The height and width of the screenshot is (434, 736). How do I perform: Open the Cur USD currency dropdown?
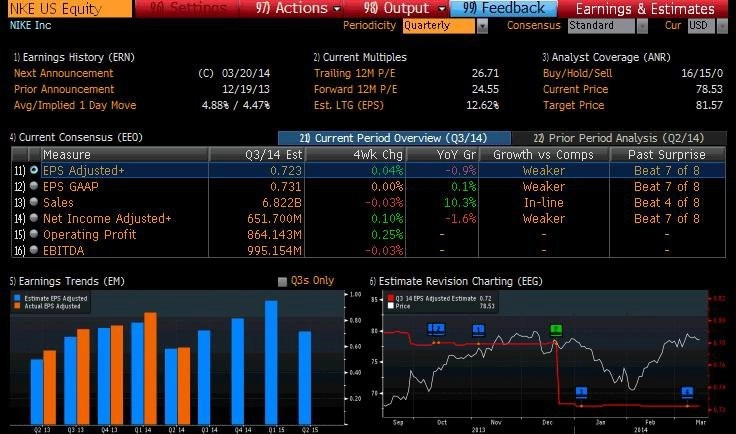pos(702,25)
